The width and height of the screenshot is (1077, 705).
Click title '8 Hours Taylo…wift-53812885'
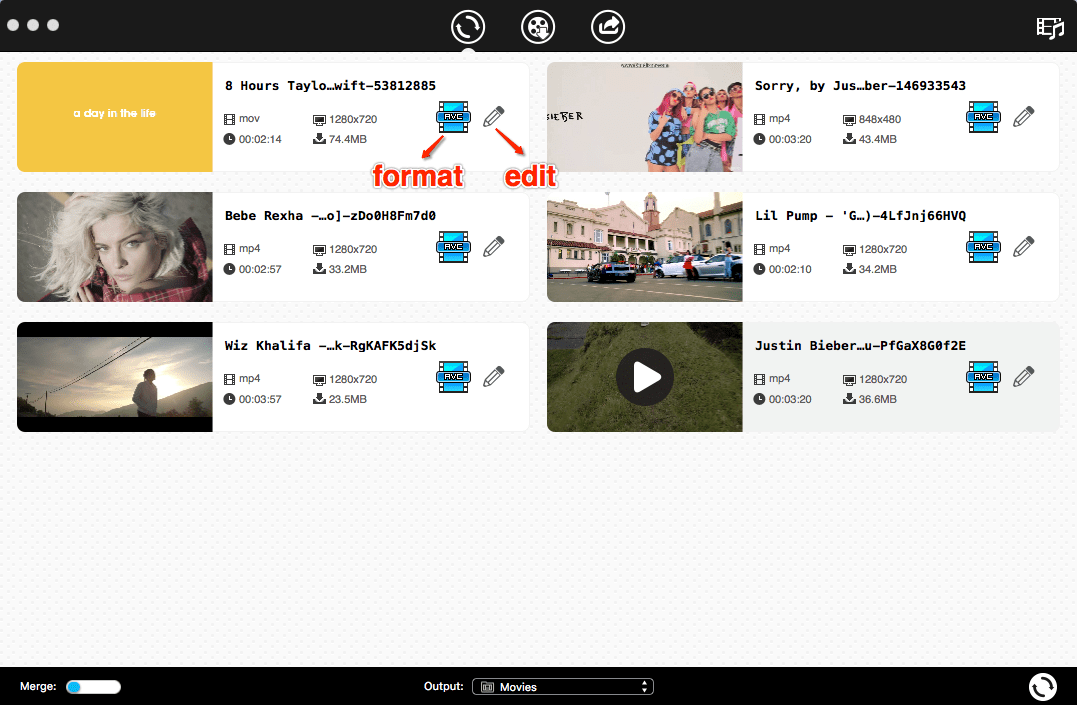click(330, 86)
